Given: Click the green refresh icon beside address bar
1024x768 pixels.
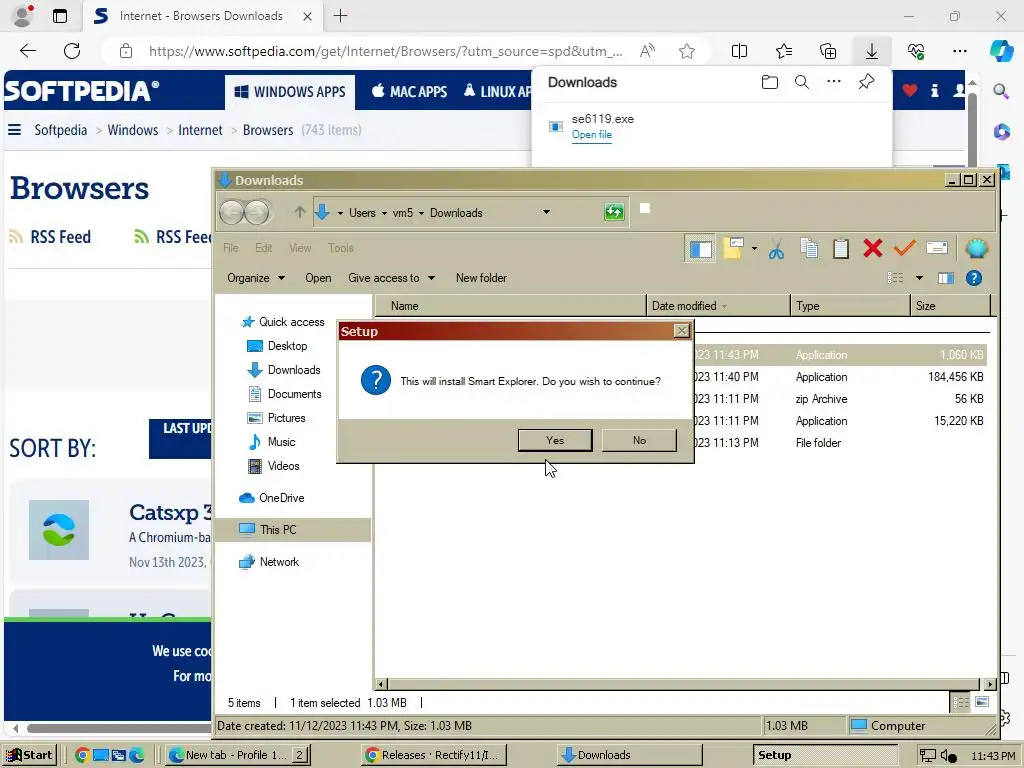Looking at the screenshot, I should (x=614, y=212).
